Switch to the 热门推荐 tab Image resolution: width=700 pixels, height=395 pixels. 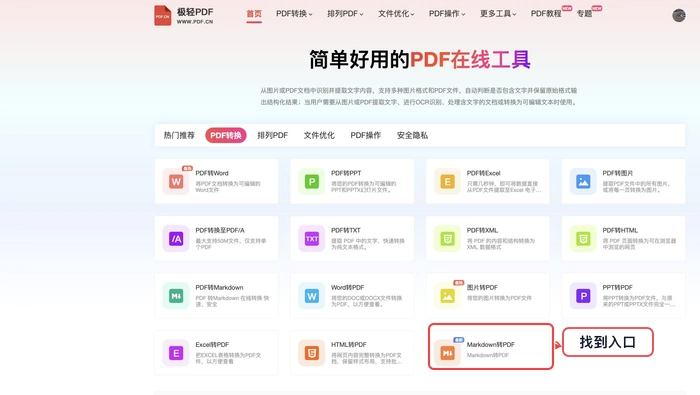(179, 135)
